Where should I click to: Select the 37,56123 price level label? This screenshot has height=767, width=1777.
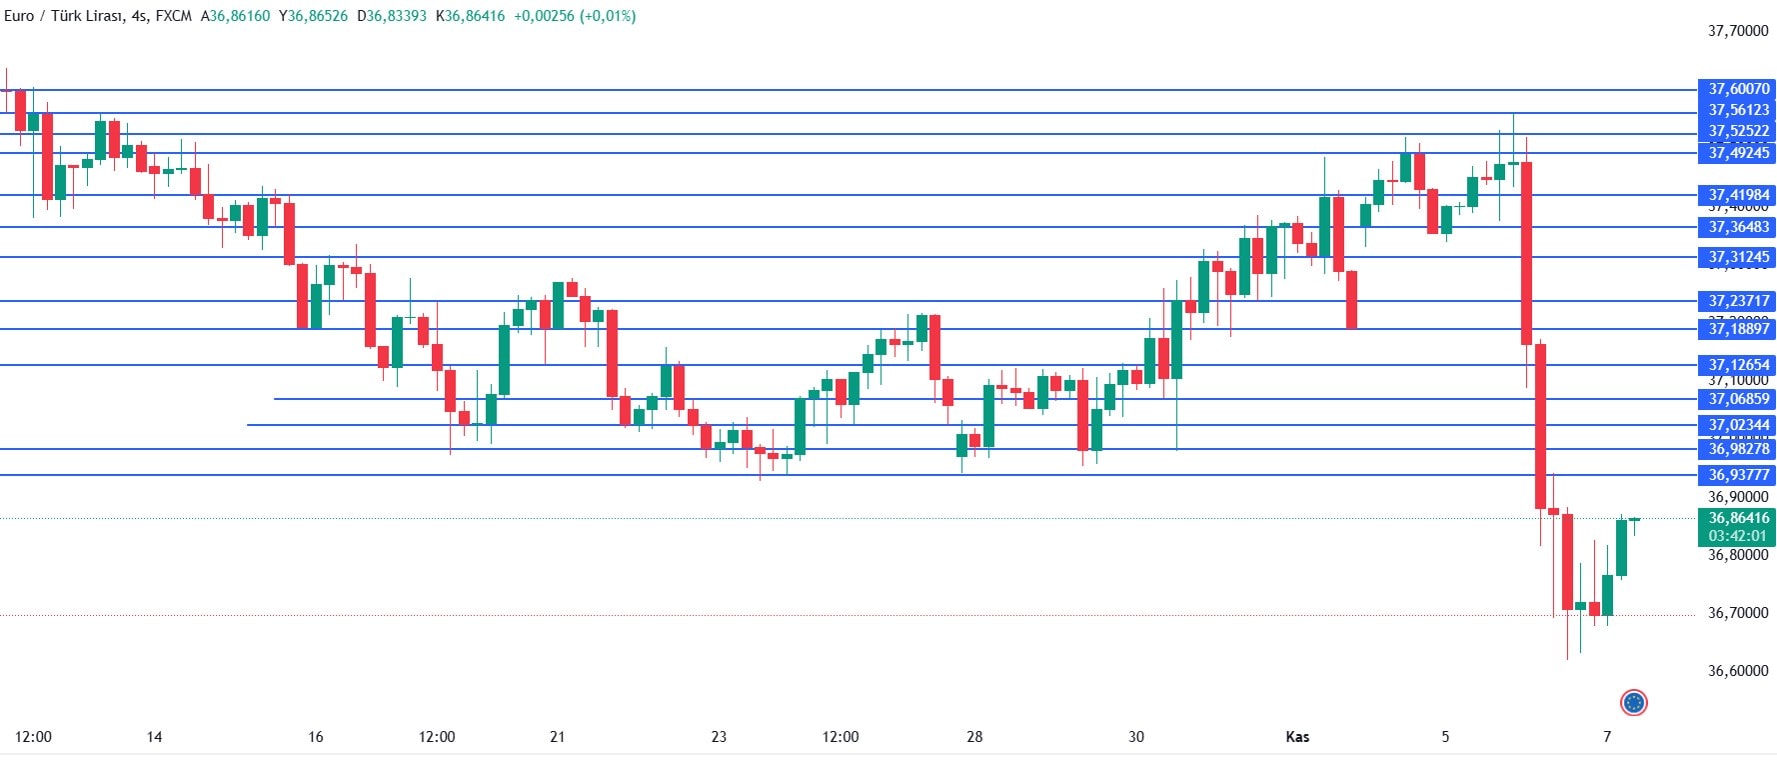[x=1738, y=110]
